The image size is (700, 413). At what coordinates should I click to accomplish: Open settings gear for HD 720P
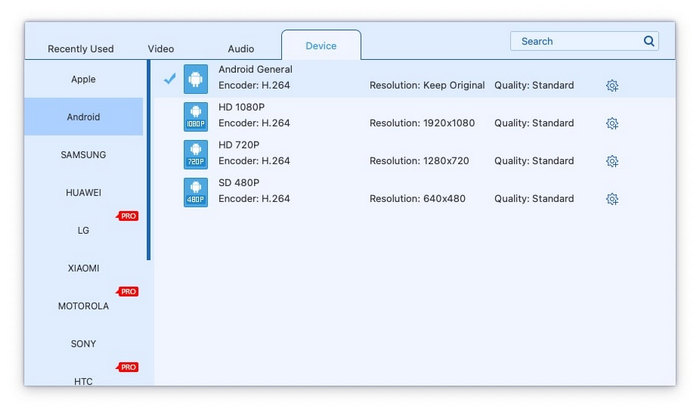coord(612,161)
